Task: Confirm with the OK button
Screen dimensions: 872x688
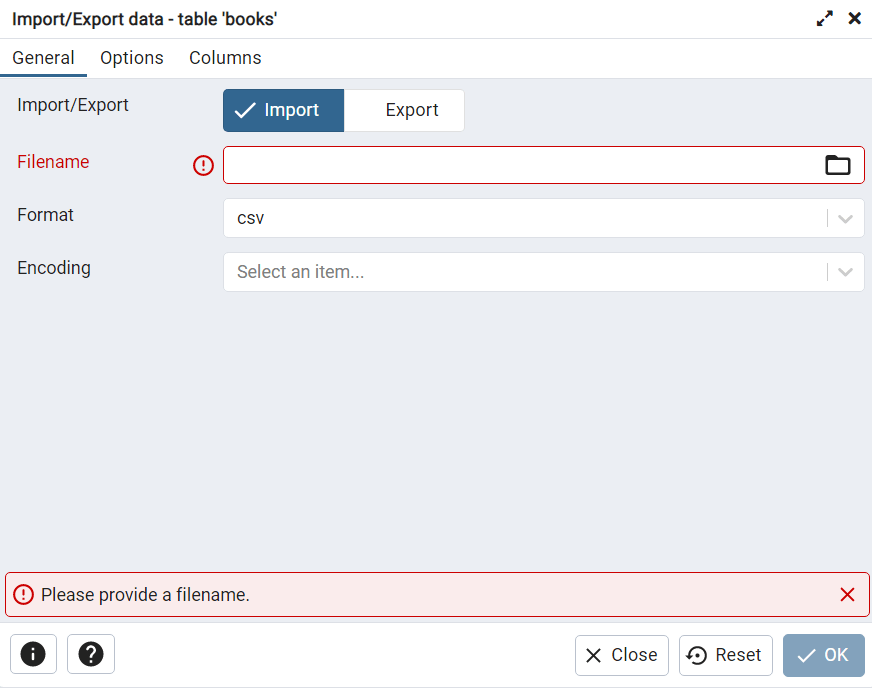Action: [x=823, y=655]
